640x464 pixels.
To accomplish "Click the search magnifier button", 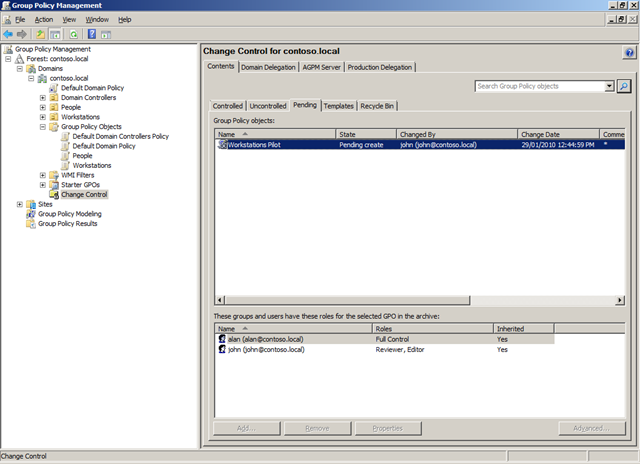I will (x=624, y=87).
